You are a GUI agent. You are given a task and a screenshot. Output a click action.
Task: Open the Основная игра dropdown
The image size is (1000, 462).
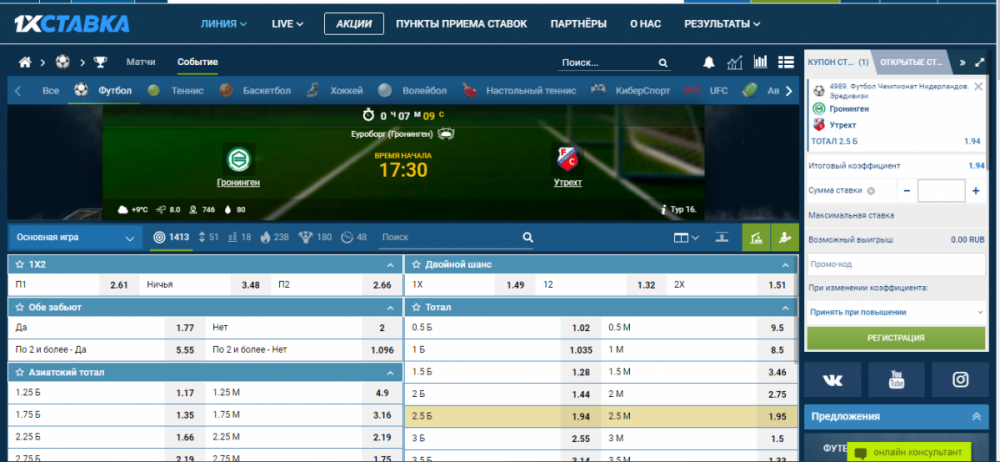click(x=75, y=238)
